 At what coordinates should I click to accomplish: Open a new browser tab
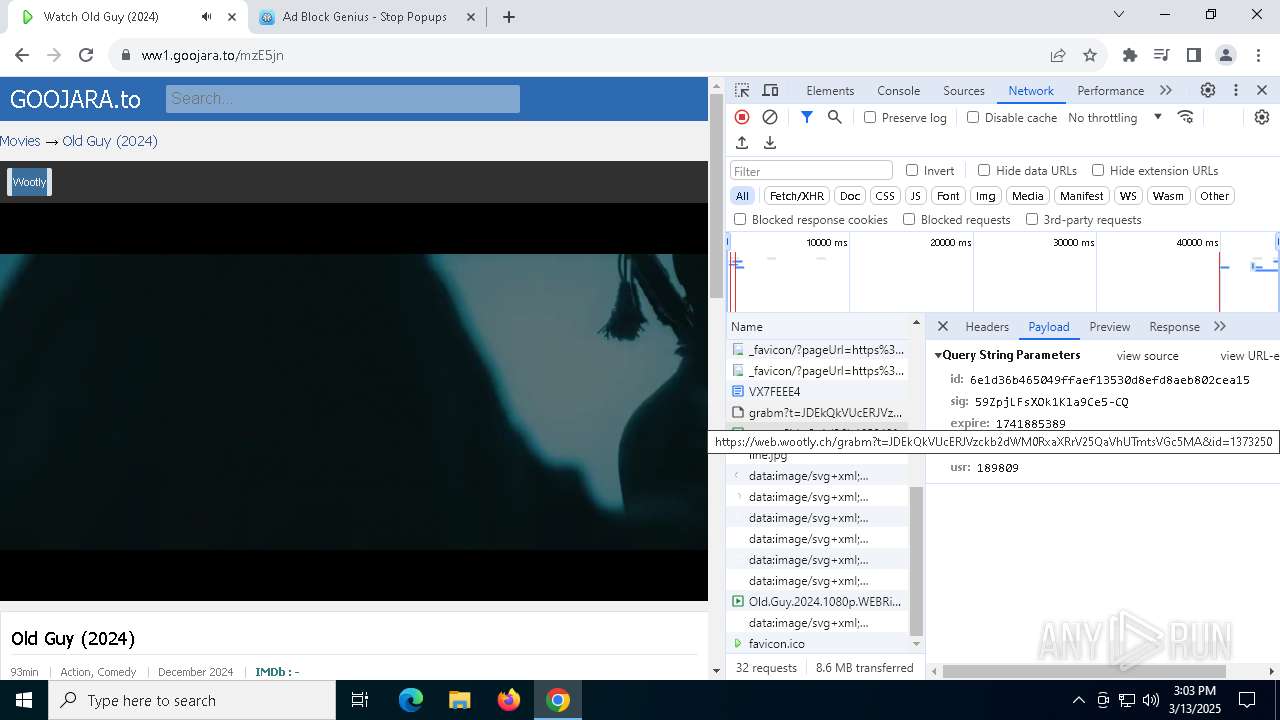pos(509,17)
